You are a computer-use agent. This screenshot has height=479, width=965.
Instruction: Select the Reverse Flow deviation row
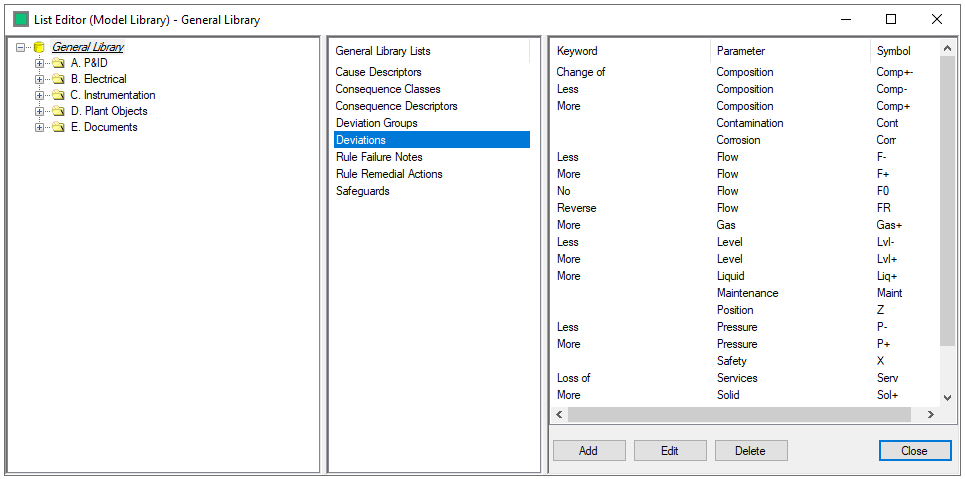[576, 208]
